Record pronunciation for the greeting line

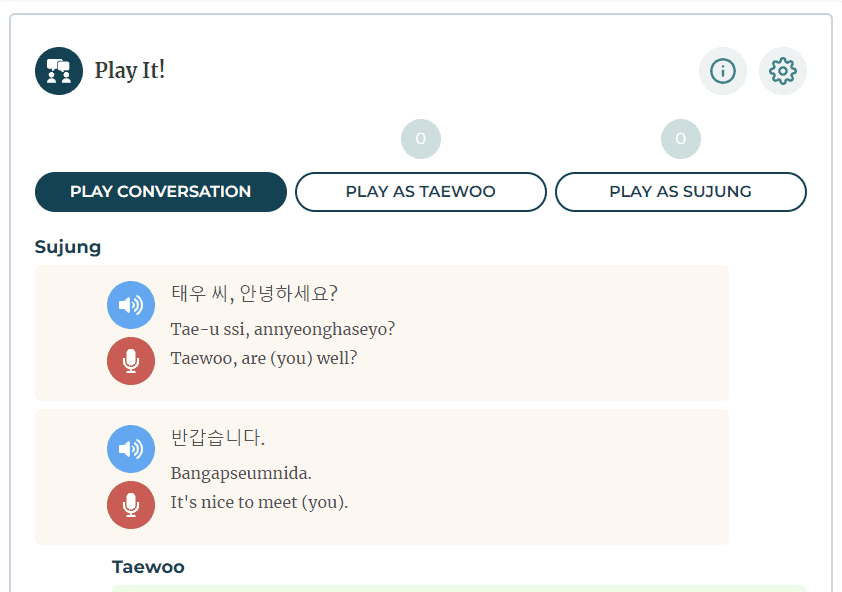coord(131,361)
